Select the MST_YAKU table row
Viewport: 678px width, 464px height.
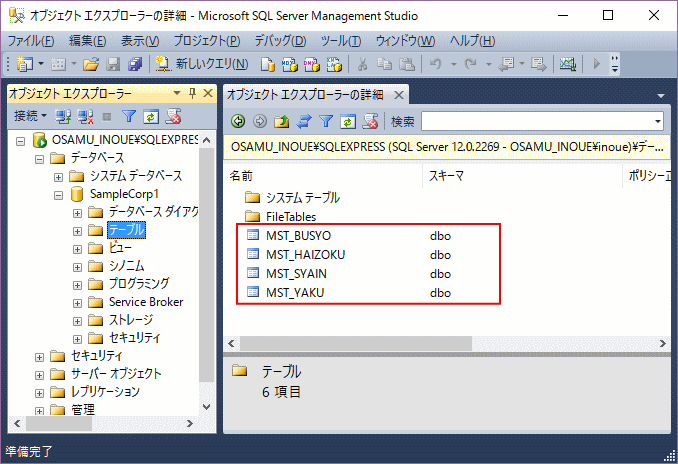[x=349, y=293]
